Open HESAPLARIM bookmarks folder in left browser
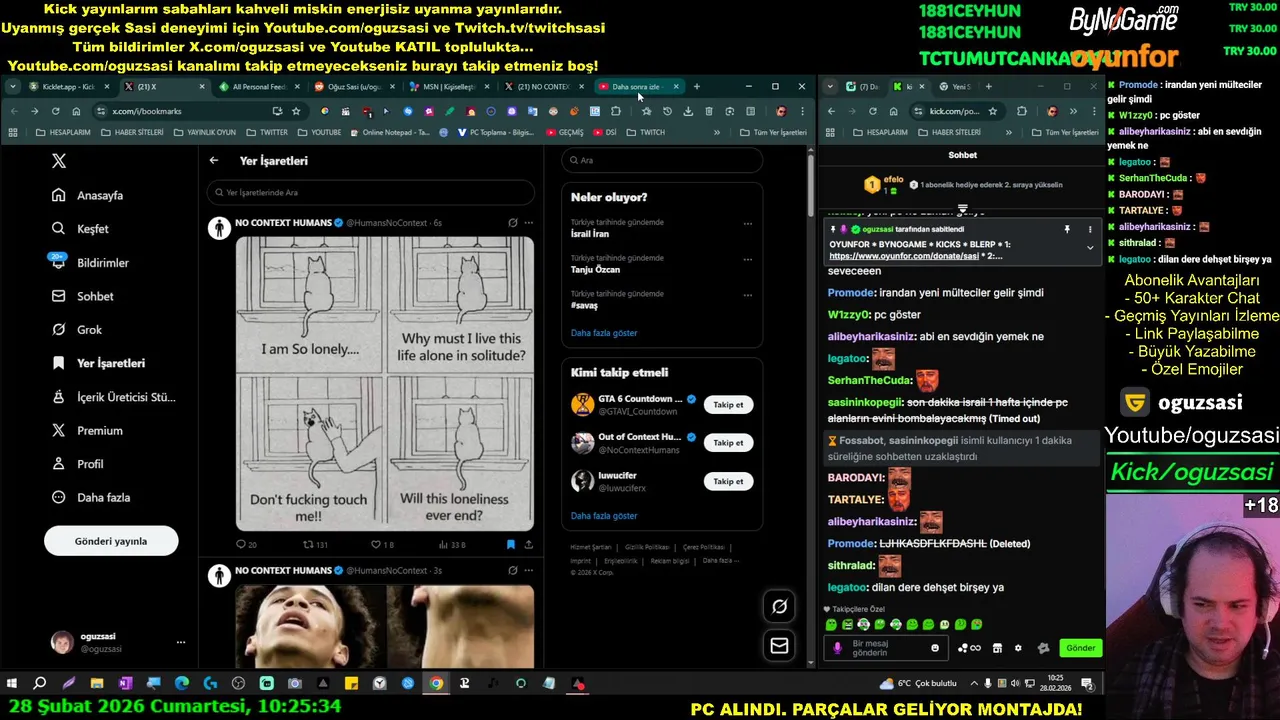Viewport: 1280px width, 720px height. click(x=65, y=132)
